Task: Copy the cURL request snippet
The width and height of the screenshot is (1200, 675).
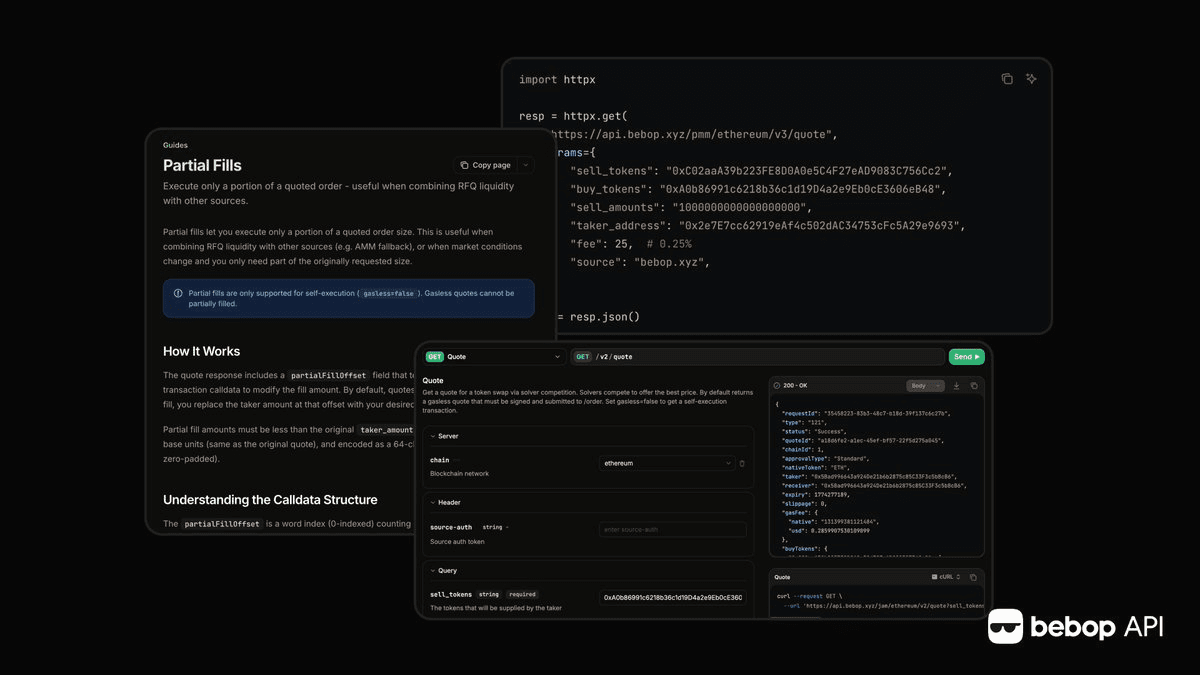Action: [x=973, y=577]
